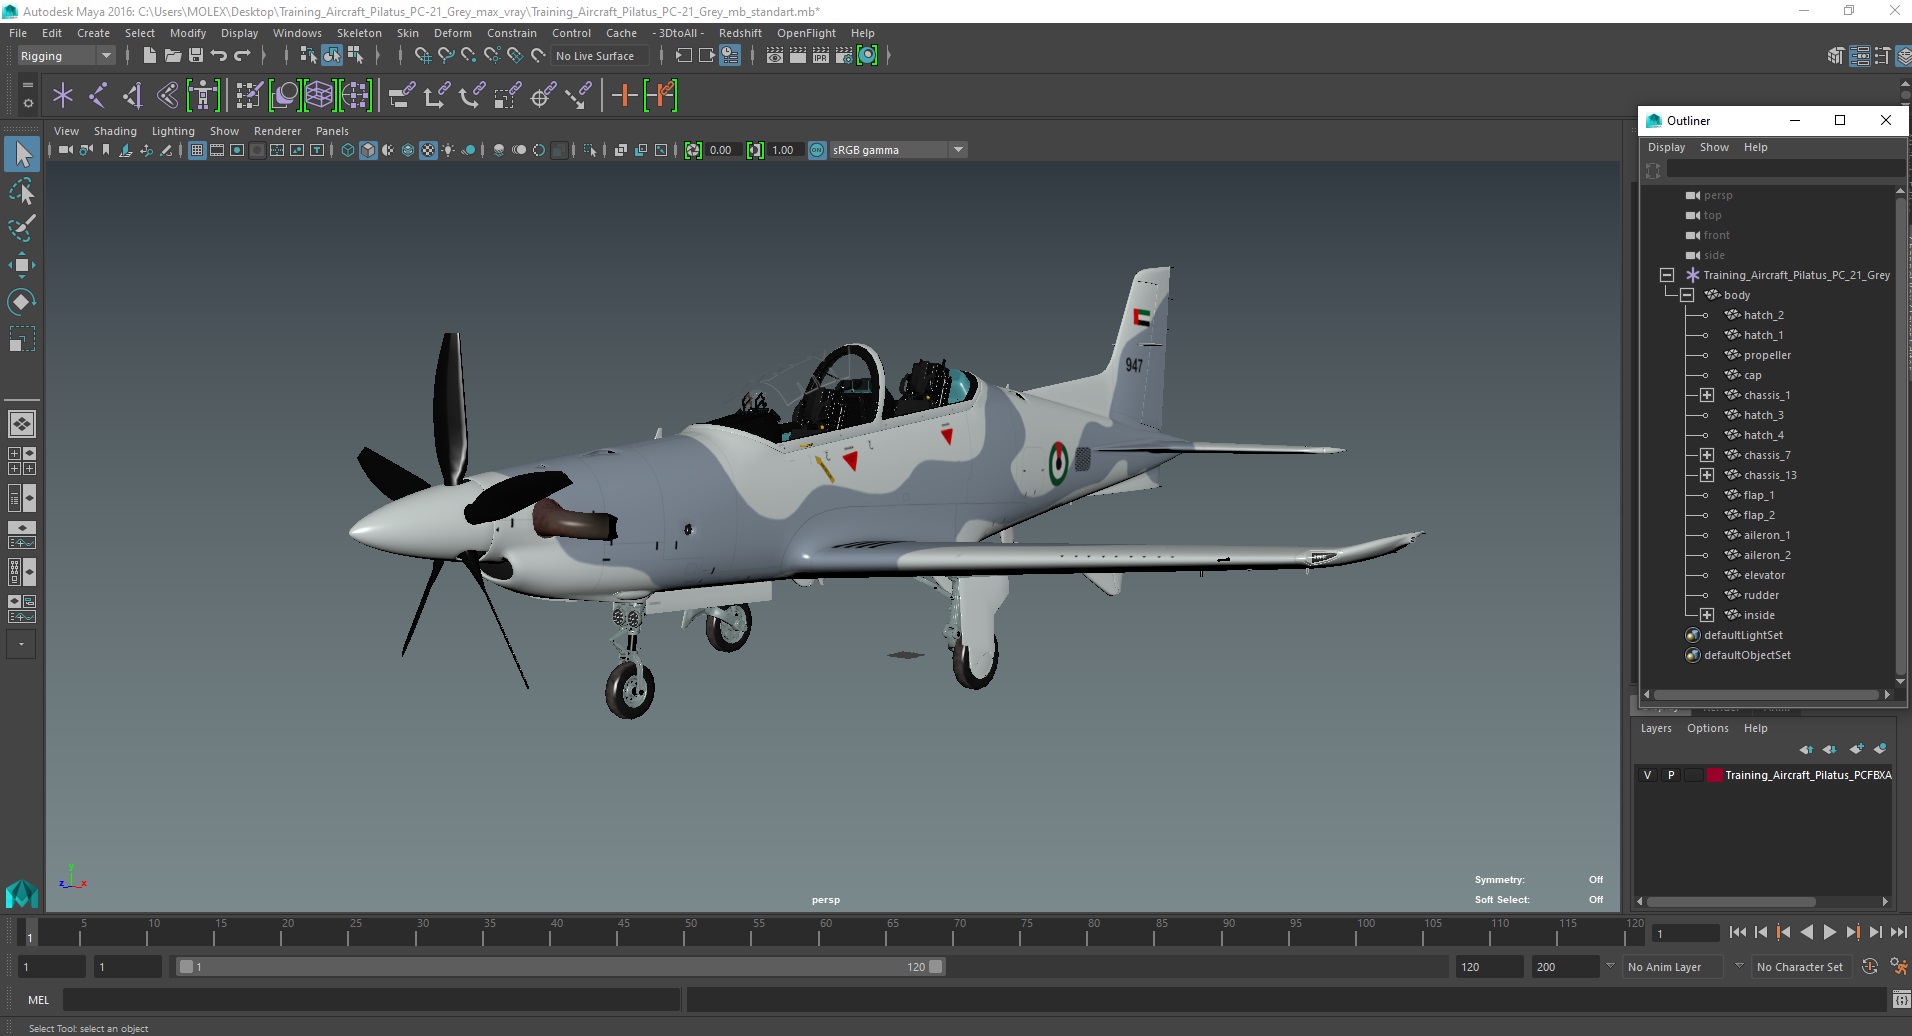The width and height of the screenshot is (1912, 1036).
Task: Toggle textured display in viewport
Action: pyautogui.click(x=428, y=150)
